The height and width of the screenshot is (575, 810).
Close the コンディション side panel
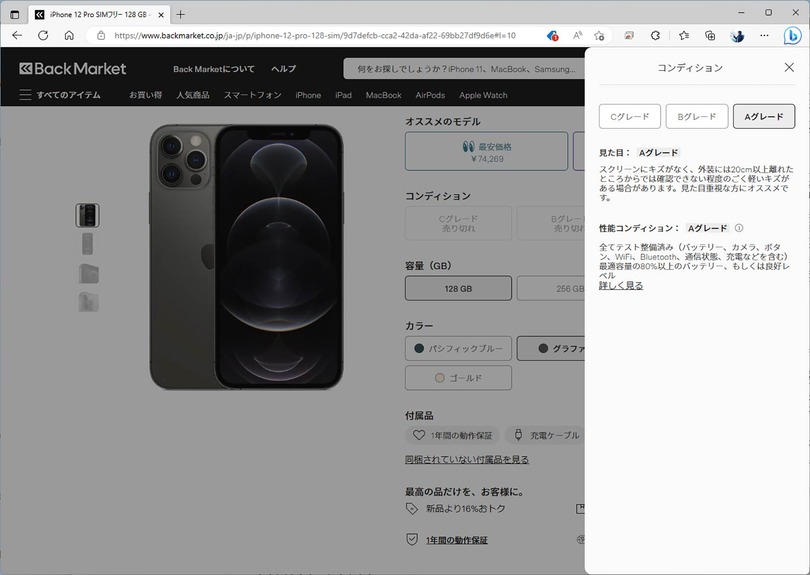click(788, 68)
